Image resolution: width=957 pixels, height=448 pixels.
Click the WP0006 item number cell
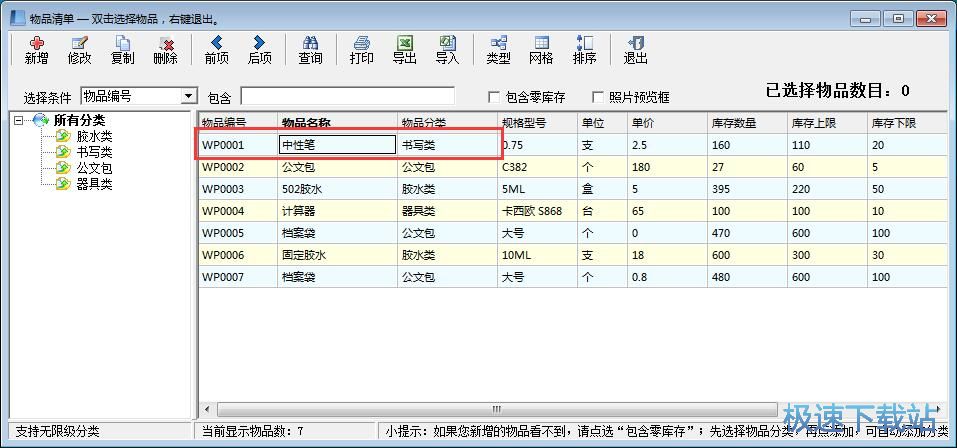coord(238,255)
